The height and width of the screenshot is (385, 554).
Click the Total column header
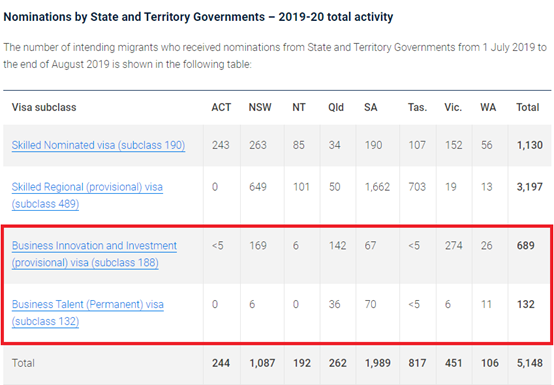point(528,107)
